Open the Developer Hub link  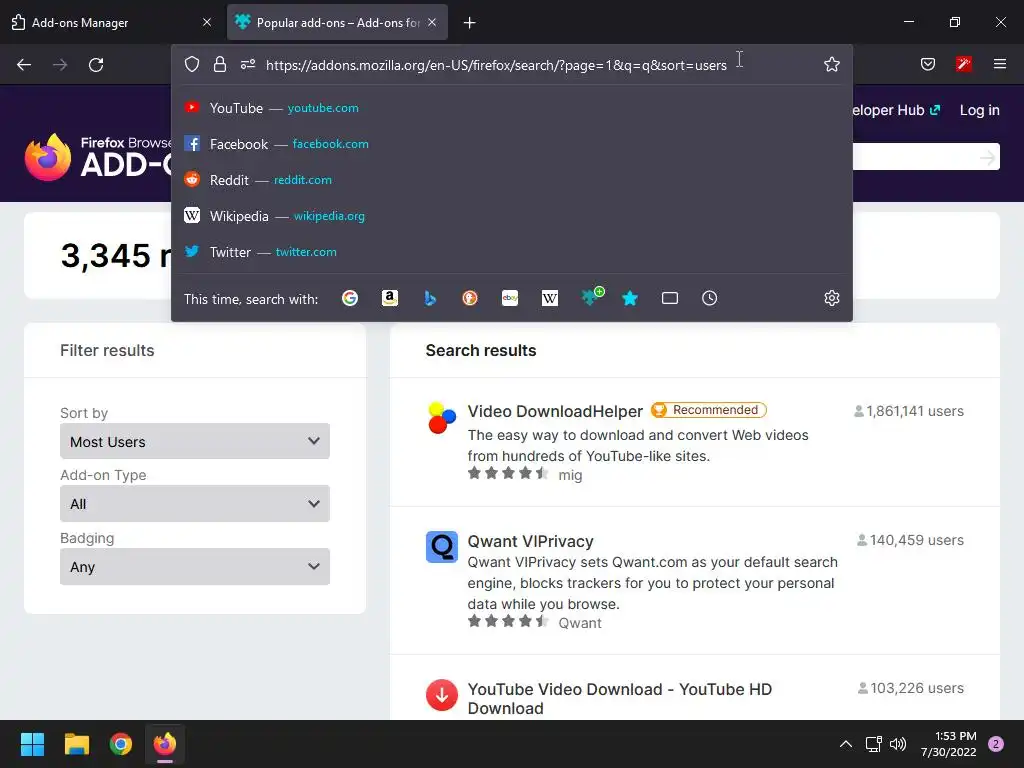click(896, 110)
